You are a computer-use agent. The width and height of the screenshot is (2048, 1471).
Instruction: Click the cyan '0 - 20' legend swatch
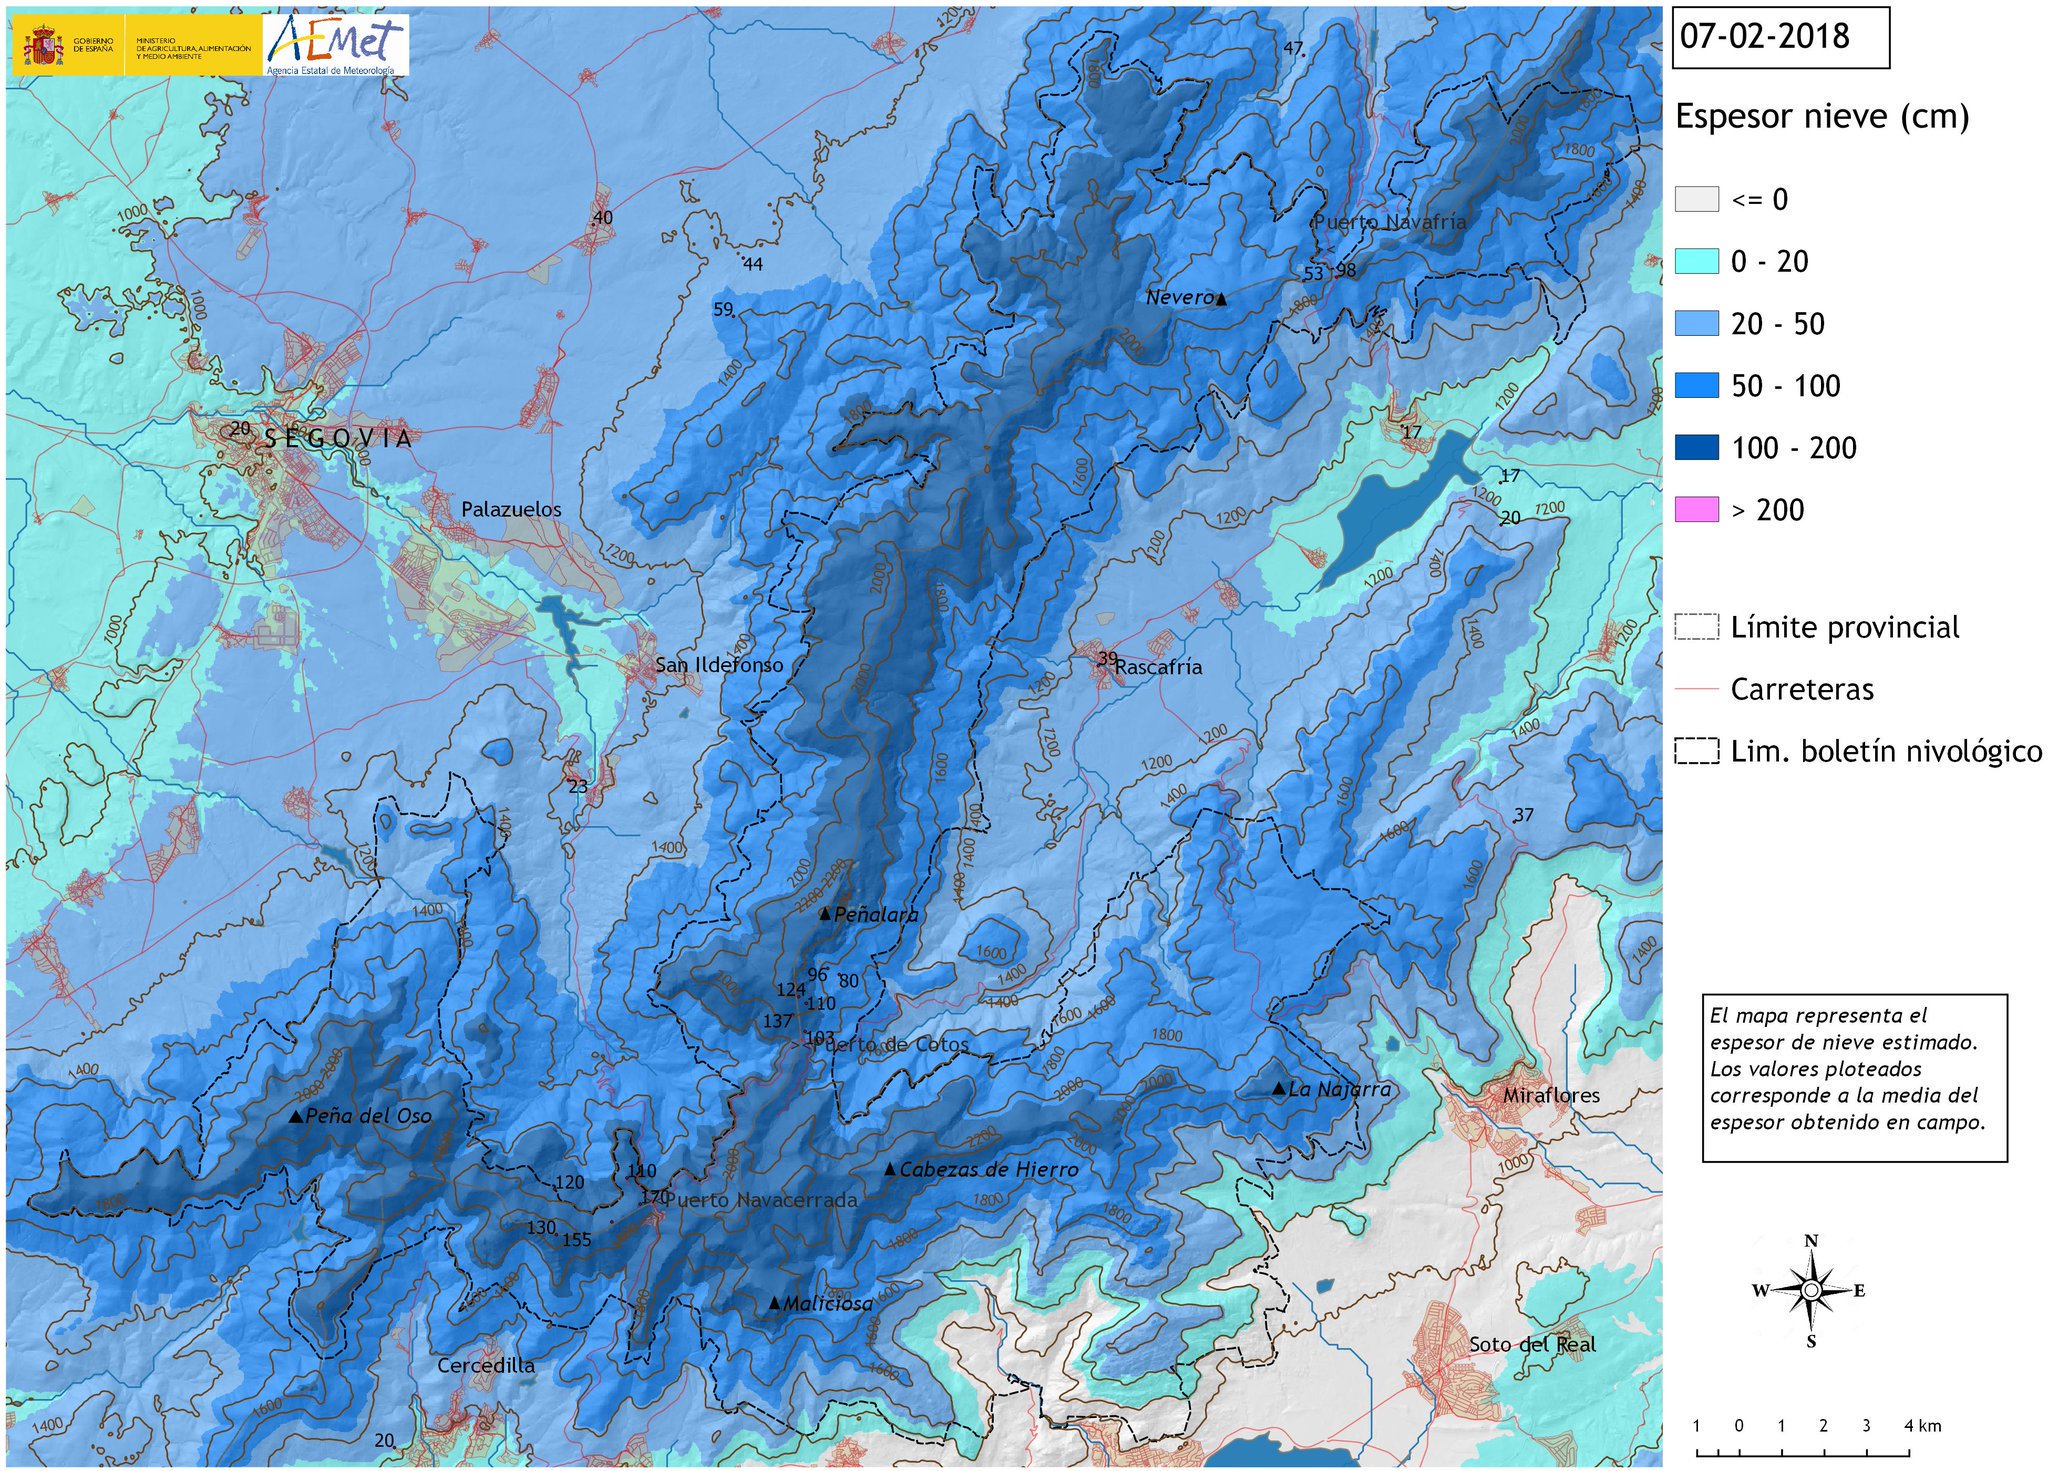click(1697, 261)
